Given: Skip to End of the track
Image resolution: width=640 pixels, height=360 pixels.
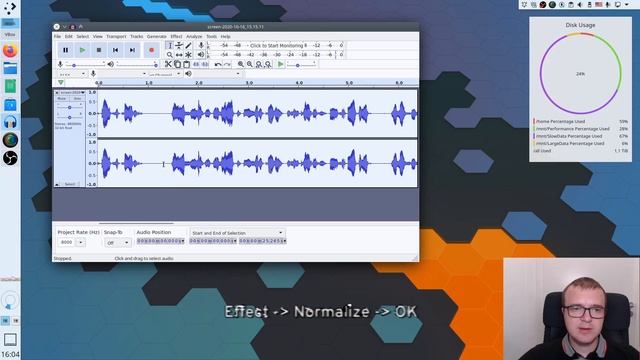Looking at the screenshot, I should pos(132,50).
